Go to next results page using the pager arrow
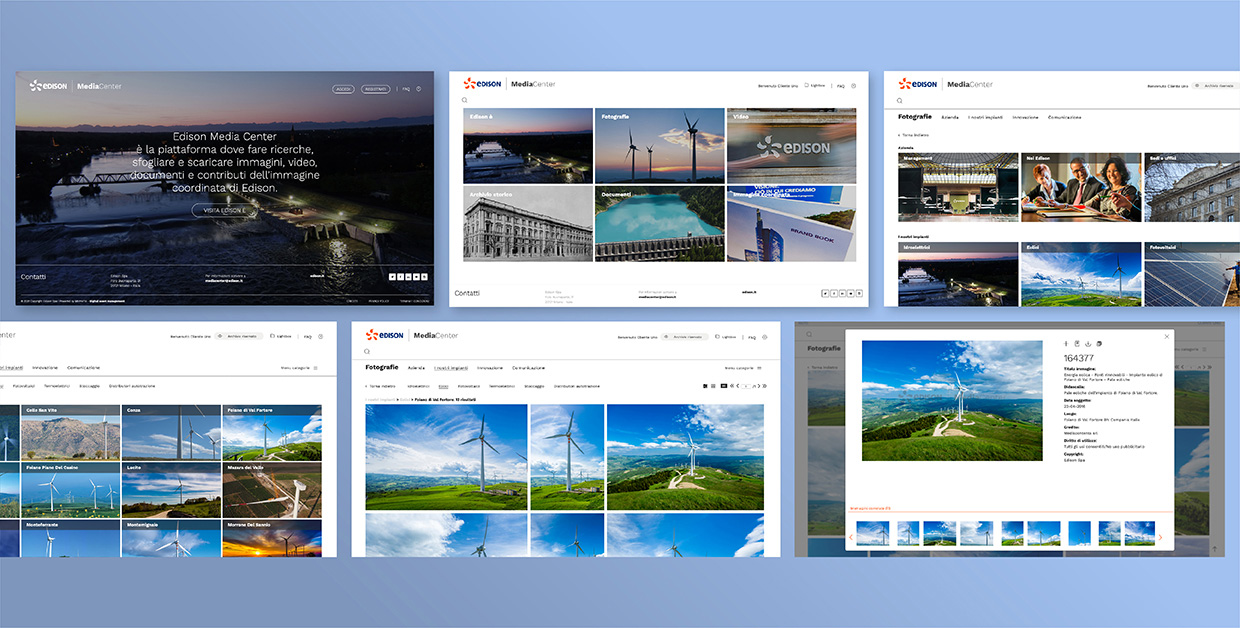This screenshot has width=1240, height=628. point(757,385)
